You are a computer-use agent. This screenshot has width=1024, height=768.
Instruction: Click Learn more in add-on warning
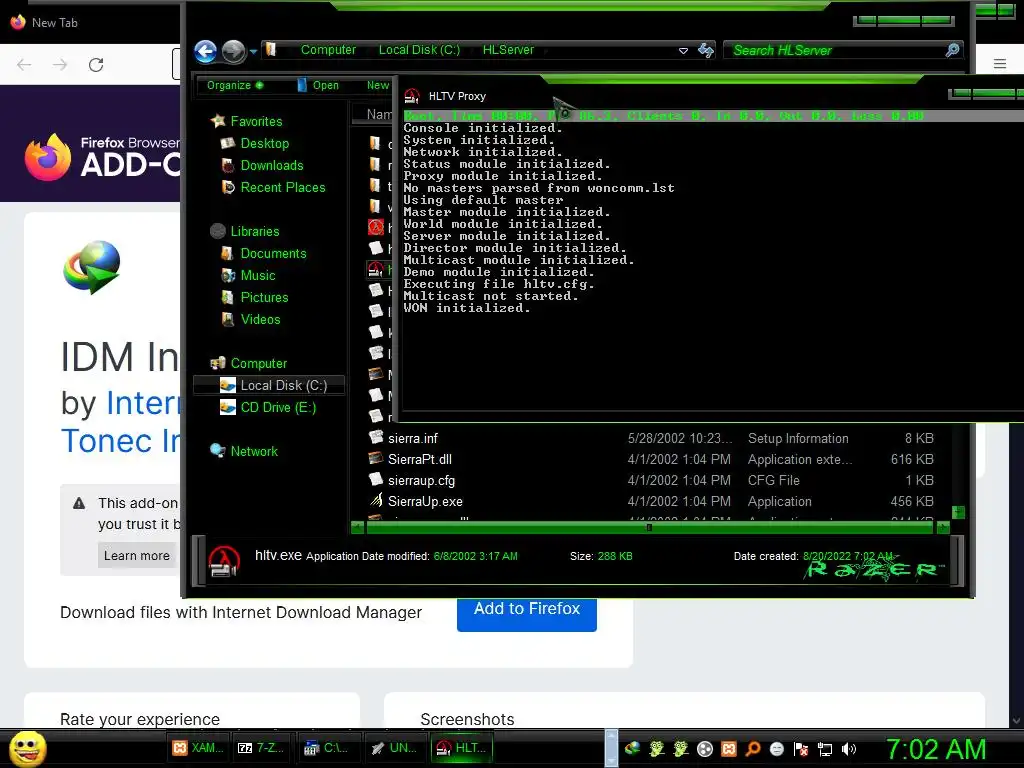coord(136,555)
